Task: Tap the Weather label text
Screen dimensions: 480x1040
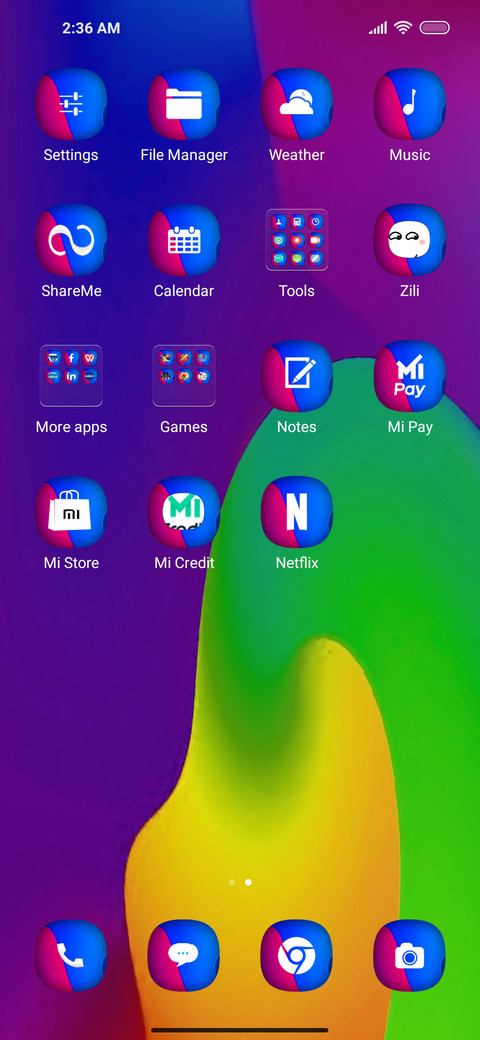Action: tap(296, 155)
